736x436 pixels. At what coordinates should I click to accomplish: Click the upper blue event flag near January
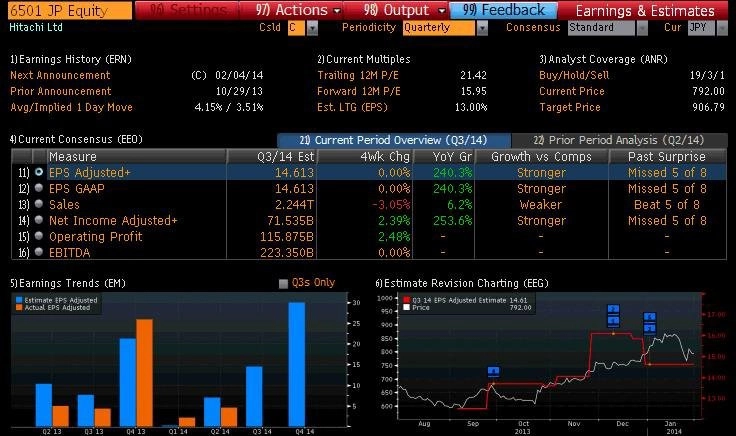650,317
